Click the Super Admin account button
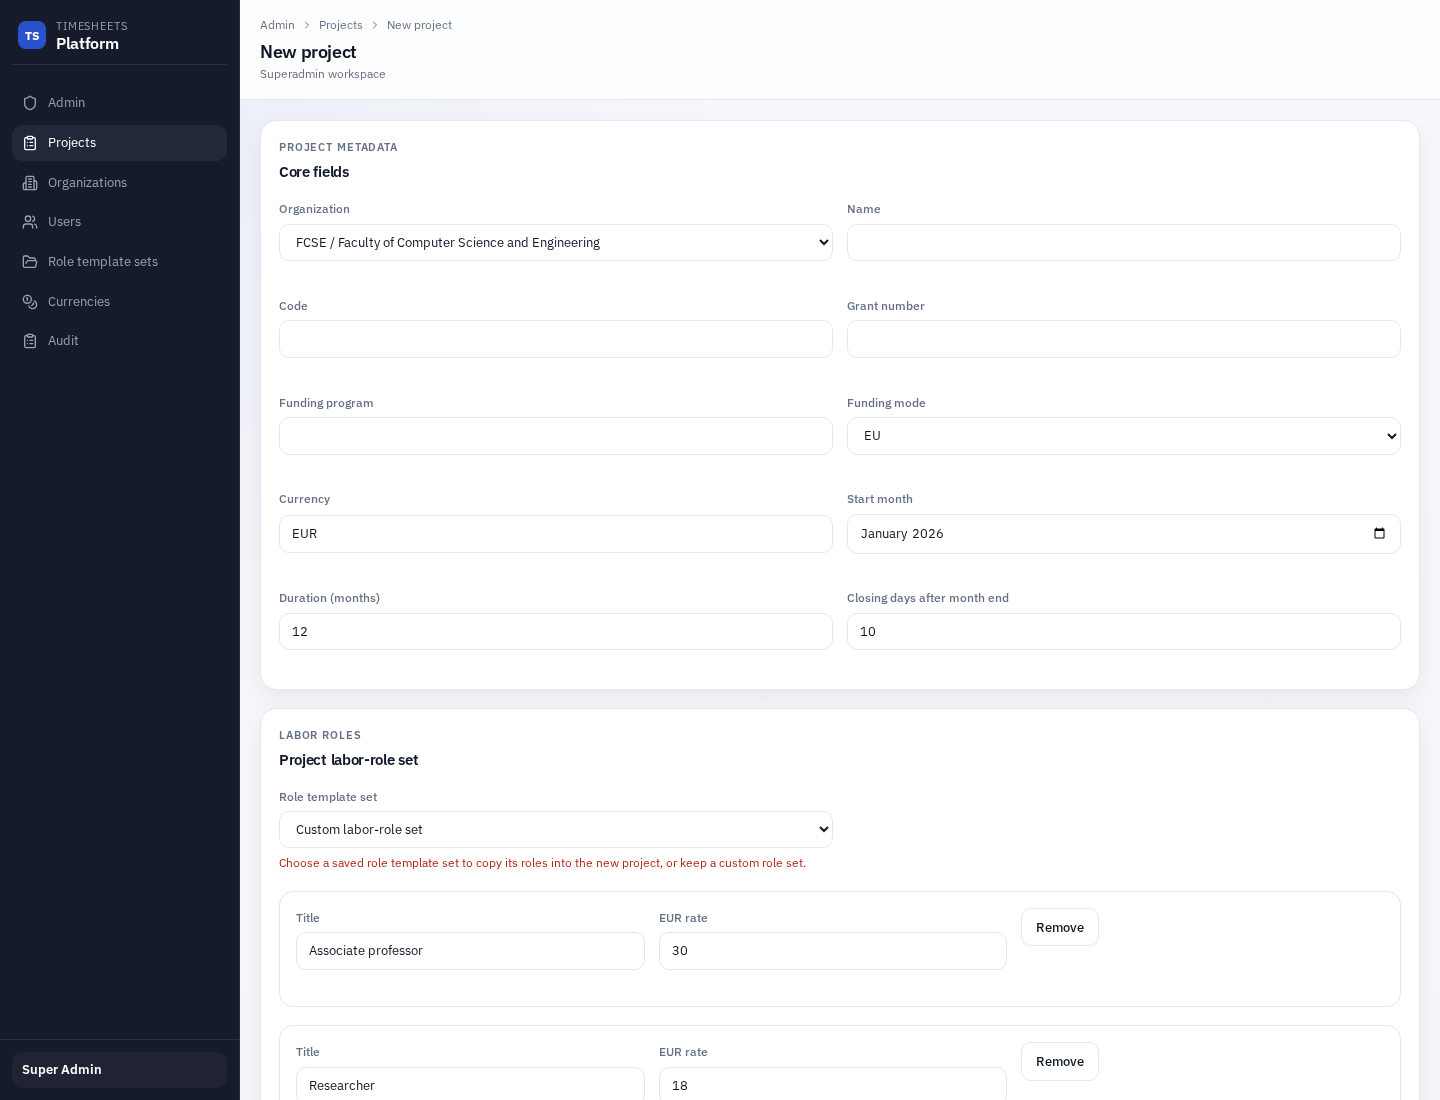Screen dimensions: 1440x1100 click(119, 1069)
